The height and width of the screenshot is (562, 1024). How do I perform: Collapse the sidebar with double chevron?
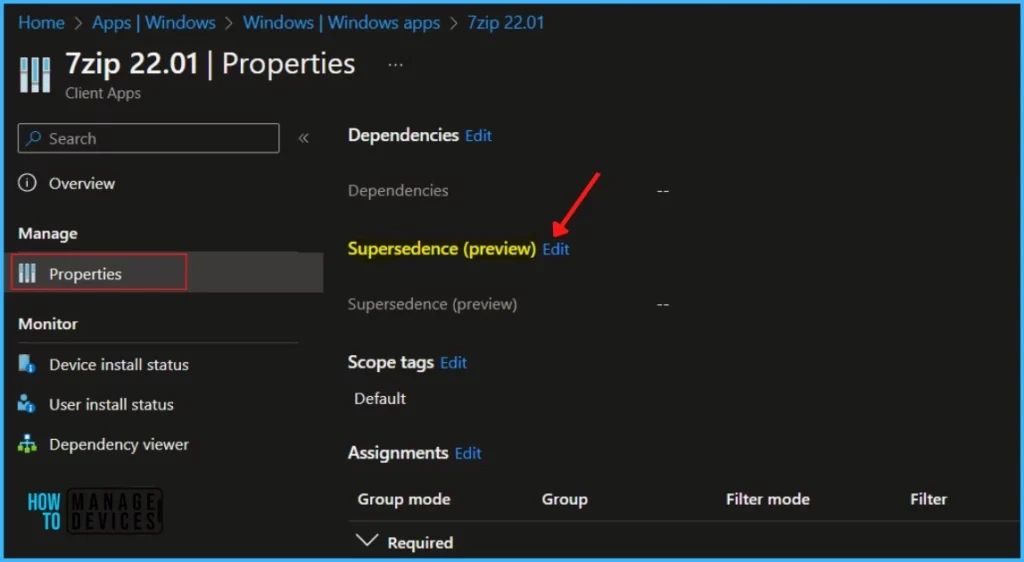304,138
